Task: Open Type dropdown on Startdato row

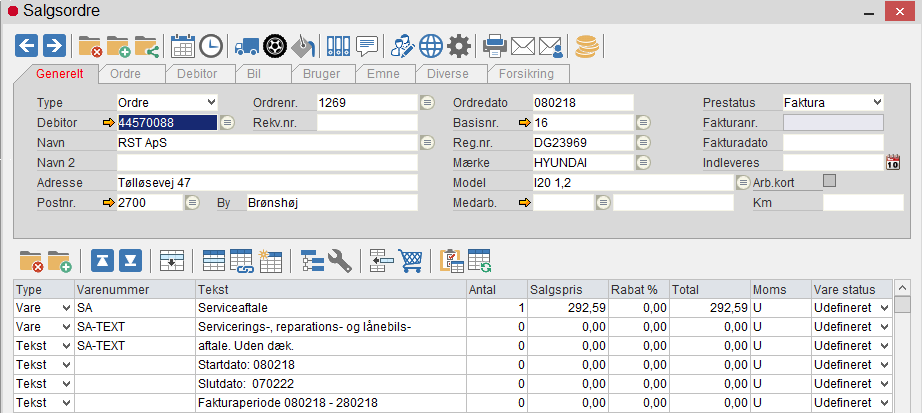Action: [x=66, y=365]
